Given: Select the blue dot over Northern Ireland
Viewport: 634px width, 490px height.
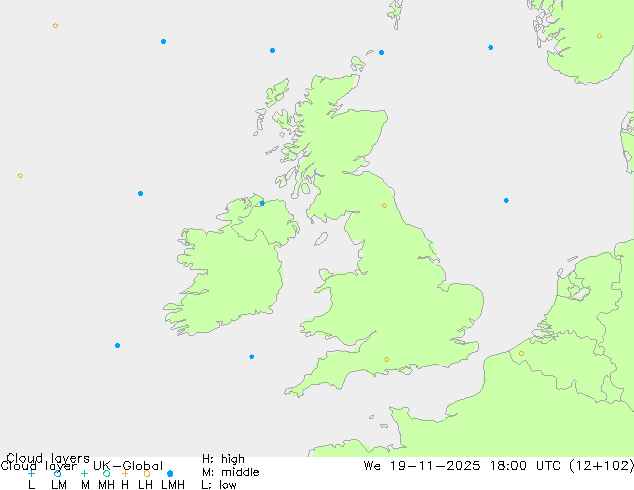Looking at the screenshot, I should tap(262, 203).
